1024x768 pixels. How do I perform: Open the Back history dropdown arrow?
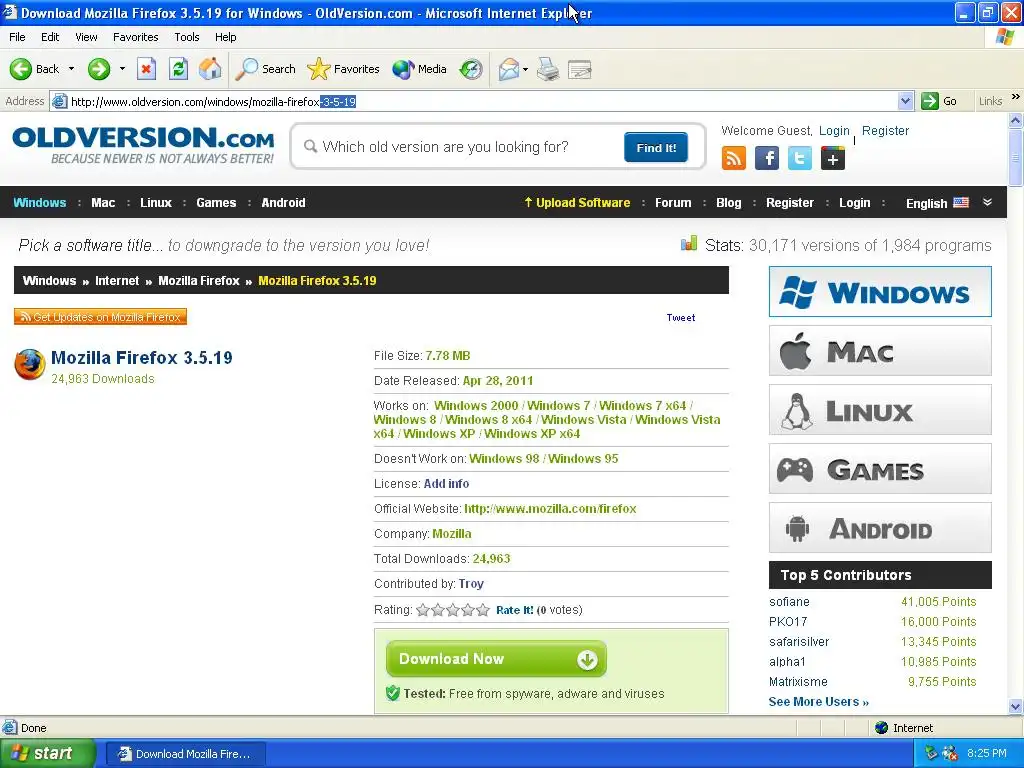click(71, 69)
